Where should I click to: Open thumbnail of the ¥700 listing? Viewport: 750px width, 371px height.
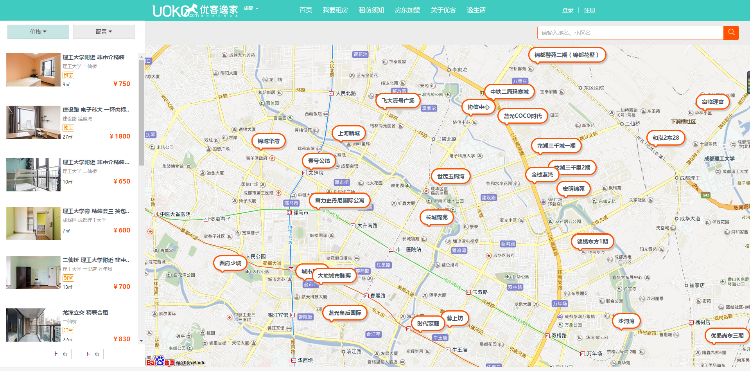click(x=33, y=273)
